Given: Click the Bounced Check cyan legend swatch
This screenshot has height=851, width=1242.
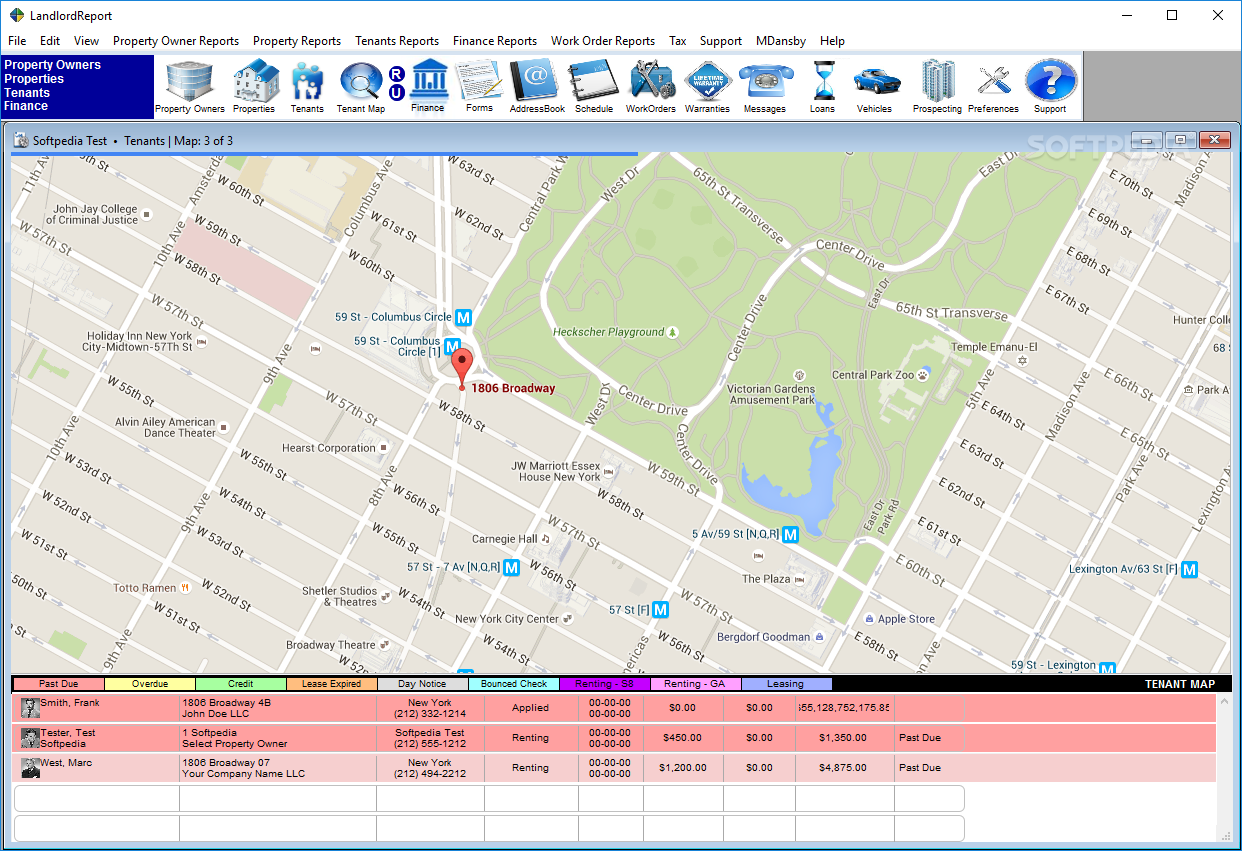Looking at the screenshot, I should (x=513, y=684).
